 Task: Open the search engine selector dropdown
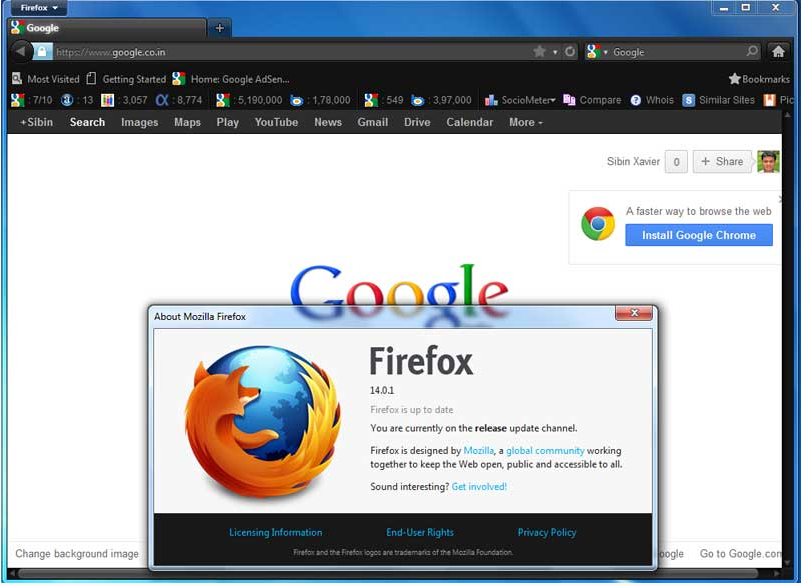pos(597,52)
